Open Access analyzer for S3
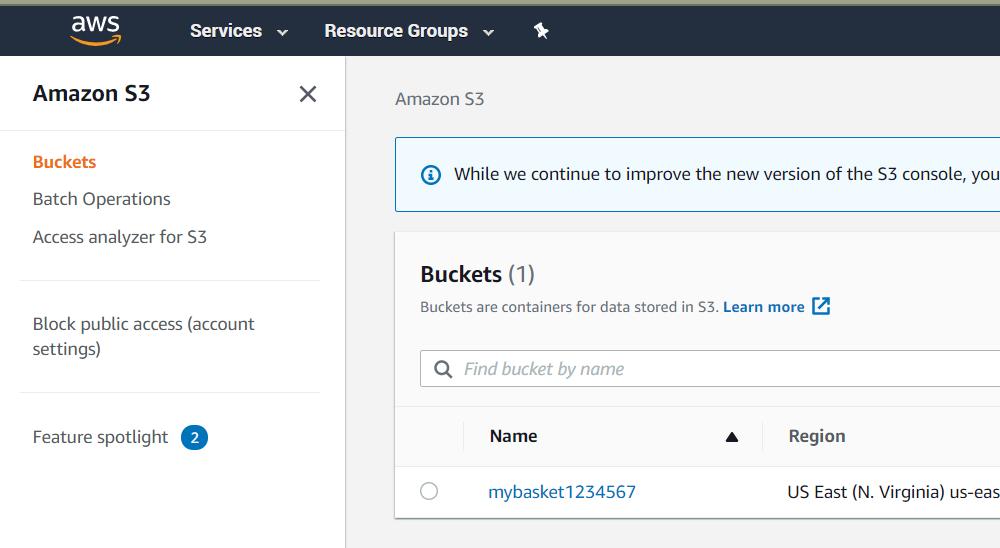The width and height of the screenshot is (1000, 548). (x=120, y=237)
